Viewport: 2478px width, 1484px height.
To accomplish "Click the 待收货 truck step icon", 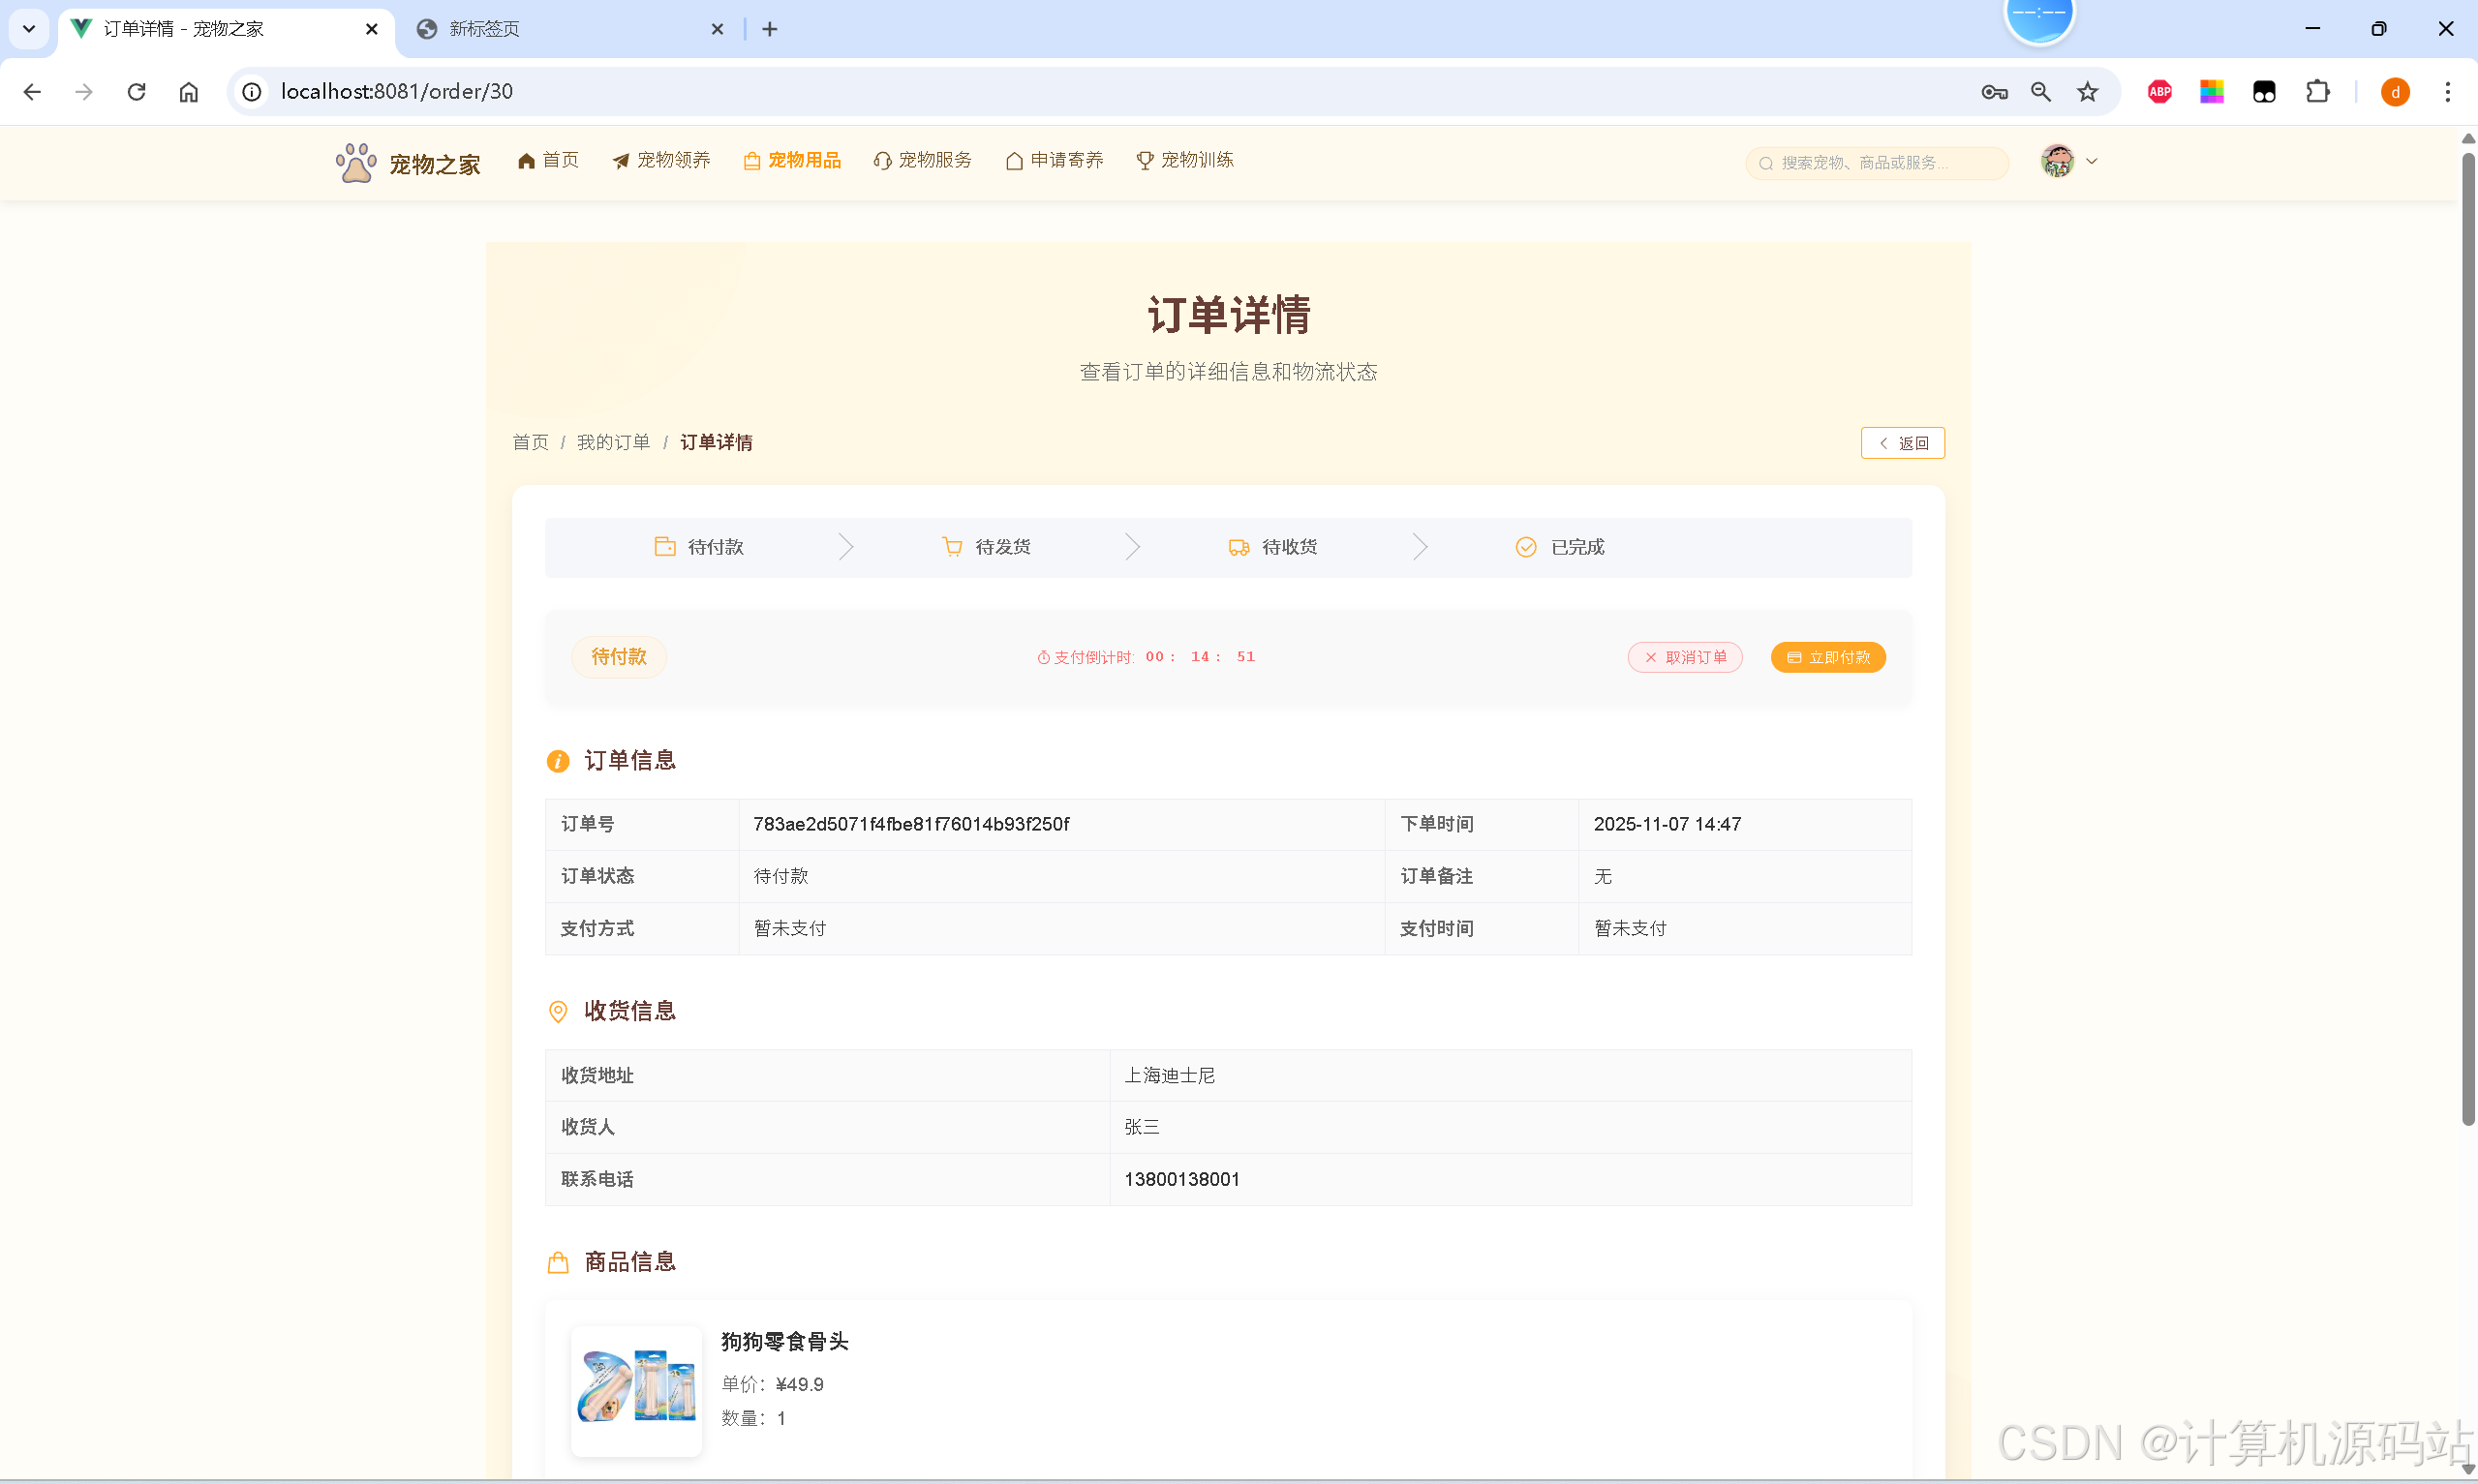I will coord(1238,547).
